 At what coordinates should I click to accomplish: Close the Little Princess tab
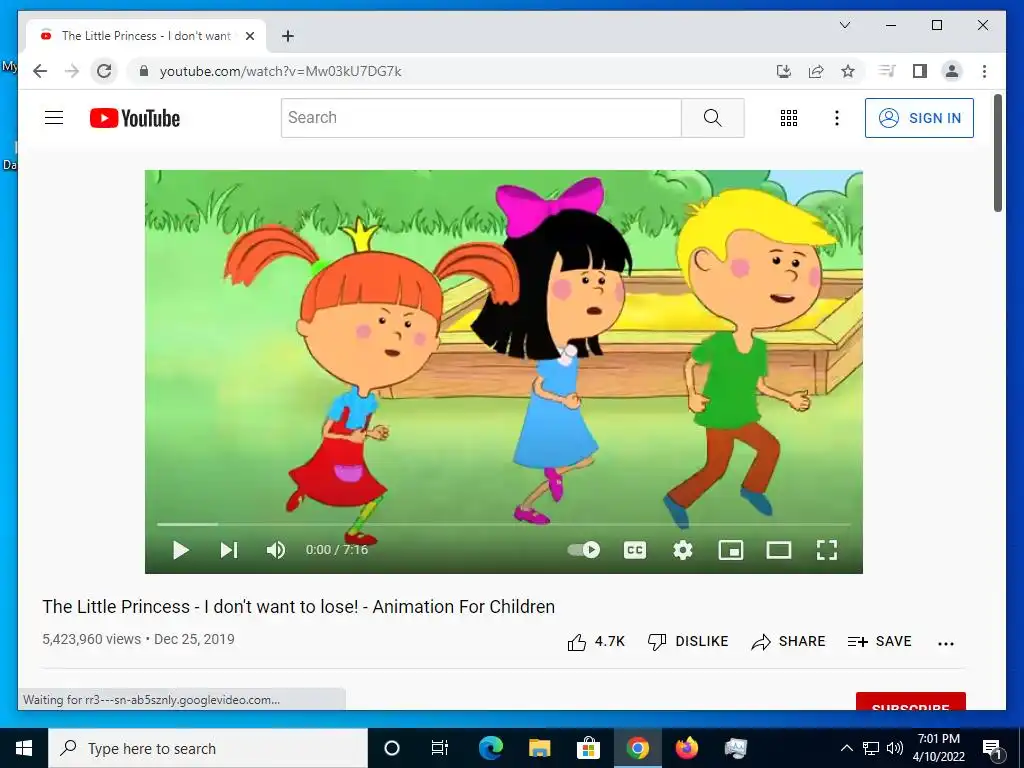(x=249, y=36)
